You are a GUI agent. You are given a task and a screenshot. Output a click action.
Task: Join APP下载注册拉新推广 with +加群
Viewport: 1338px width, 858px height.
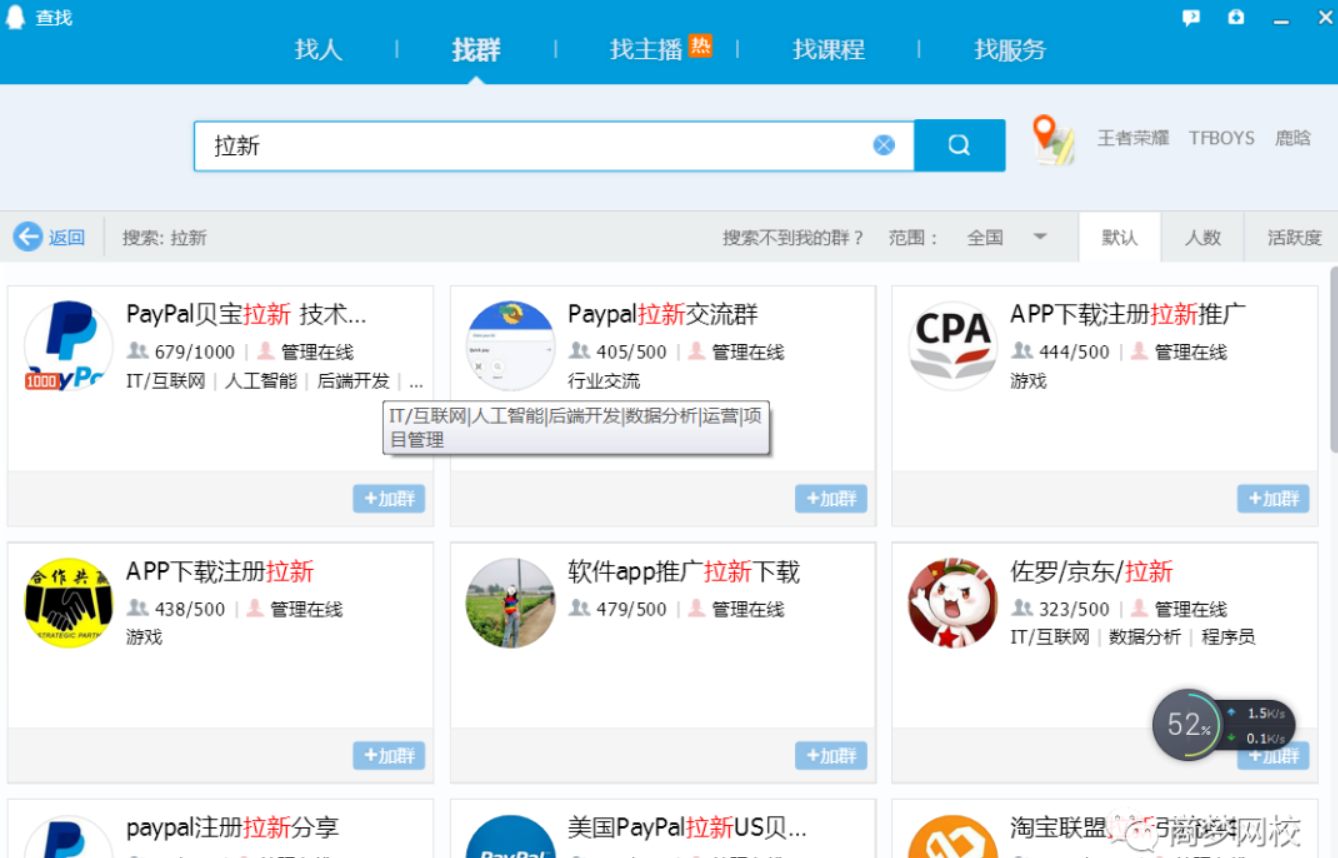[1273, 499]
